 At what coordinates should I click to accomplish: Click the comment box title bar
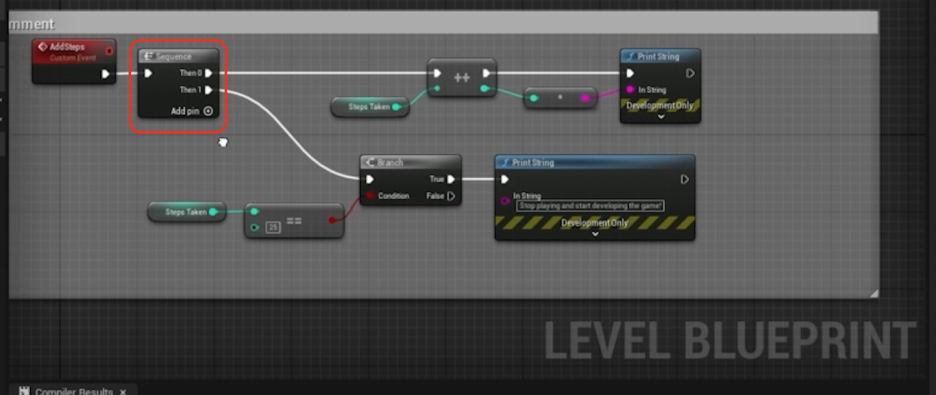click(444, 24)
